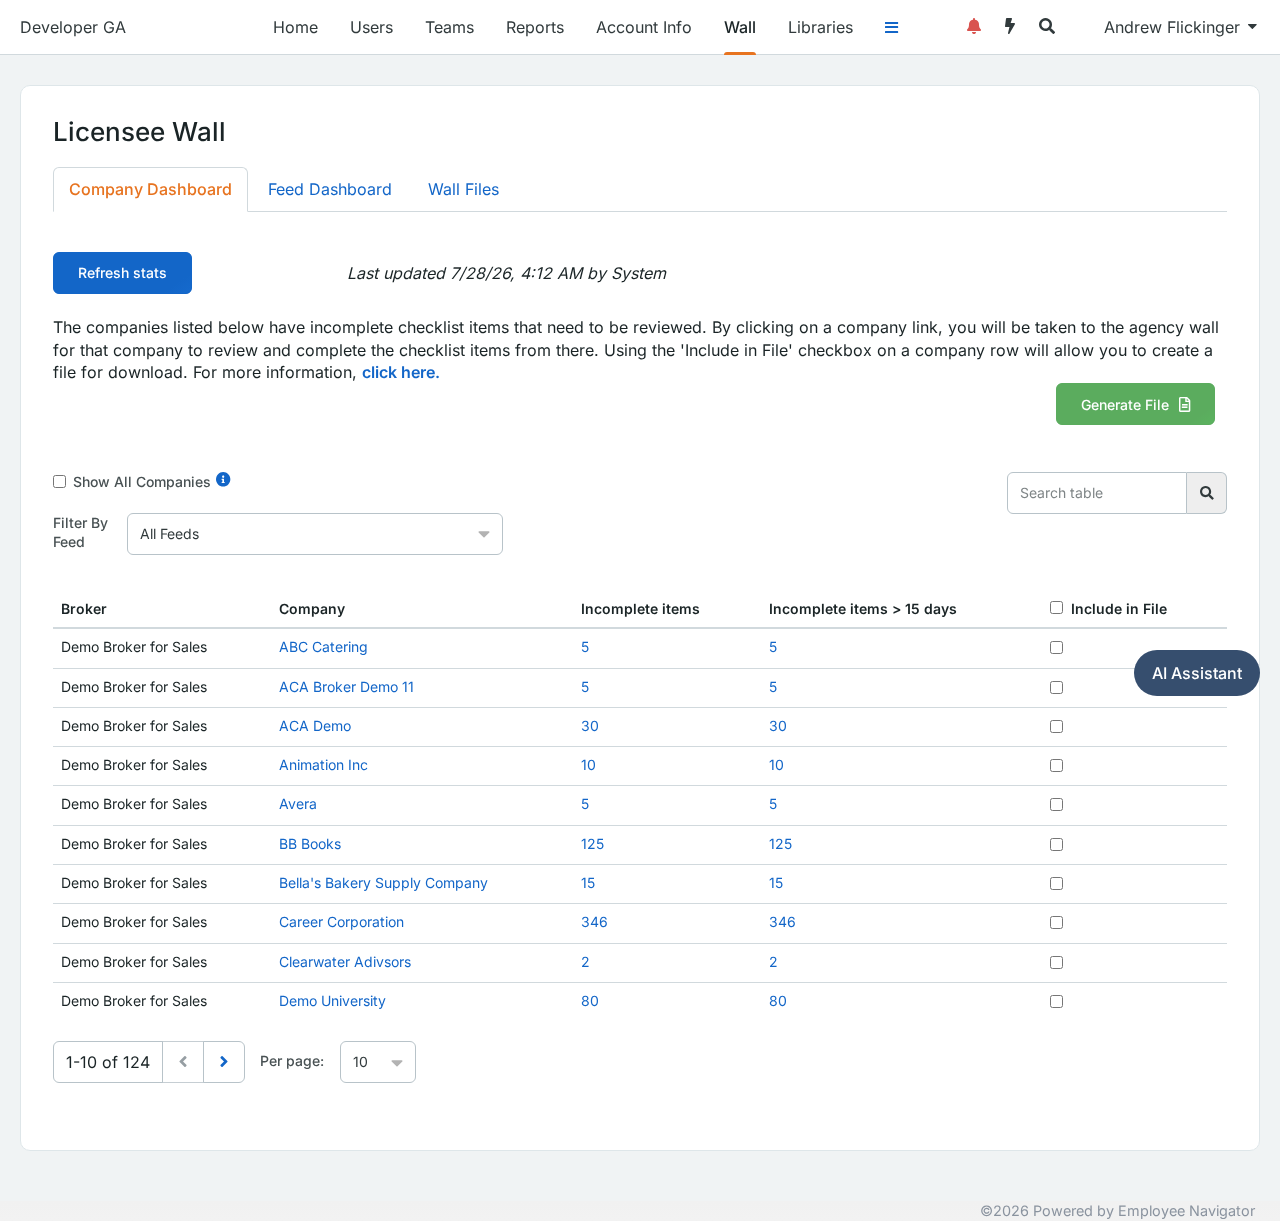Go to next page with right chevron
This screenshot has height=1221, width=1280.
224,1062
